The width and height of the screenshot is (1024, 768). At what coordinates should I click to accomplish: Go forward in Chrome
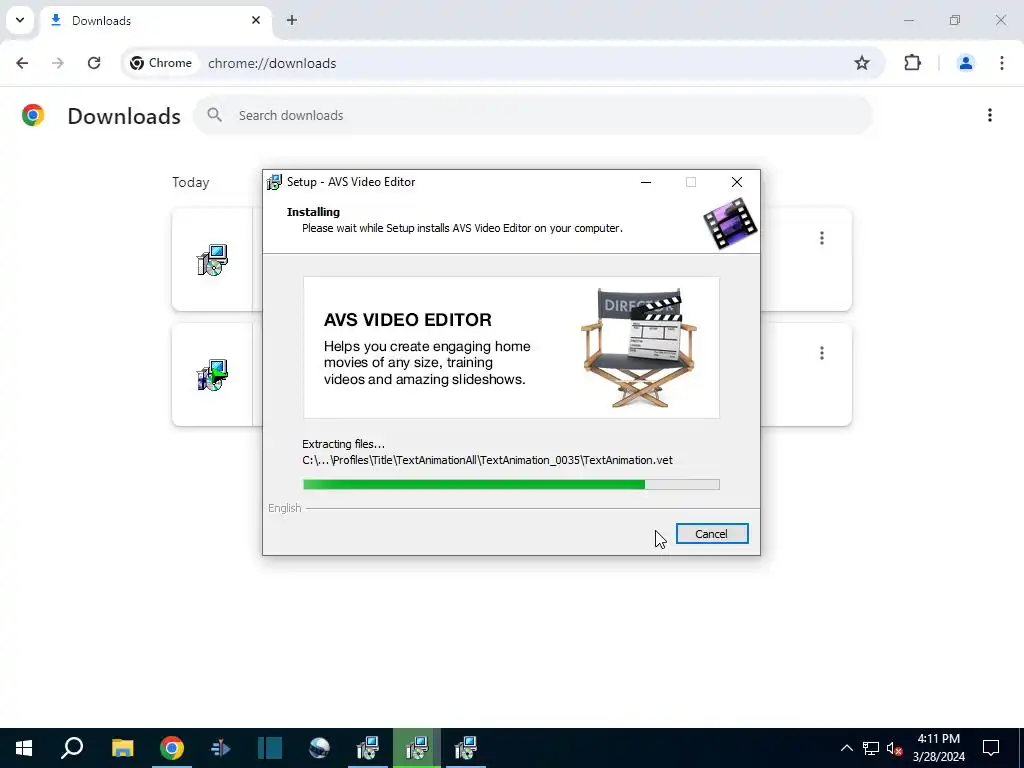58,63
